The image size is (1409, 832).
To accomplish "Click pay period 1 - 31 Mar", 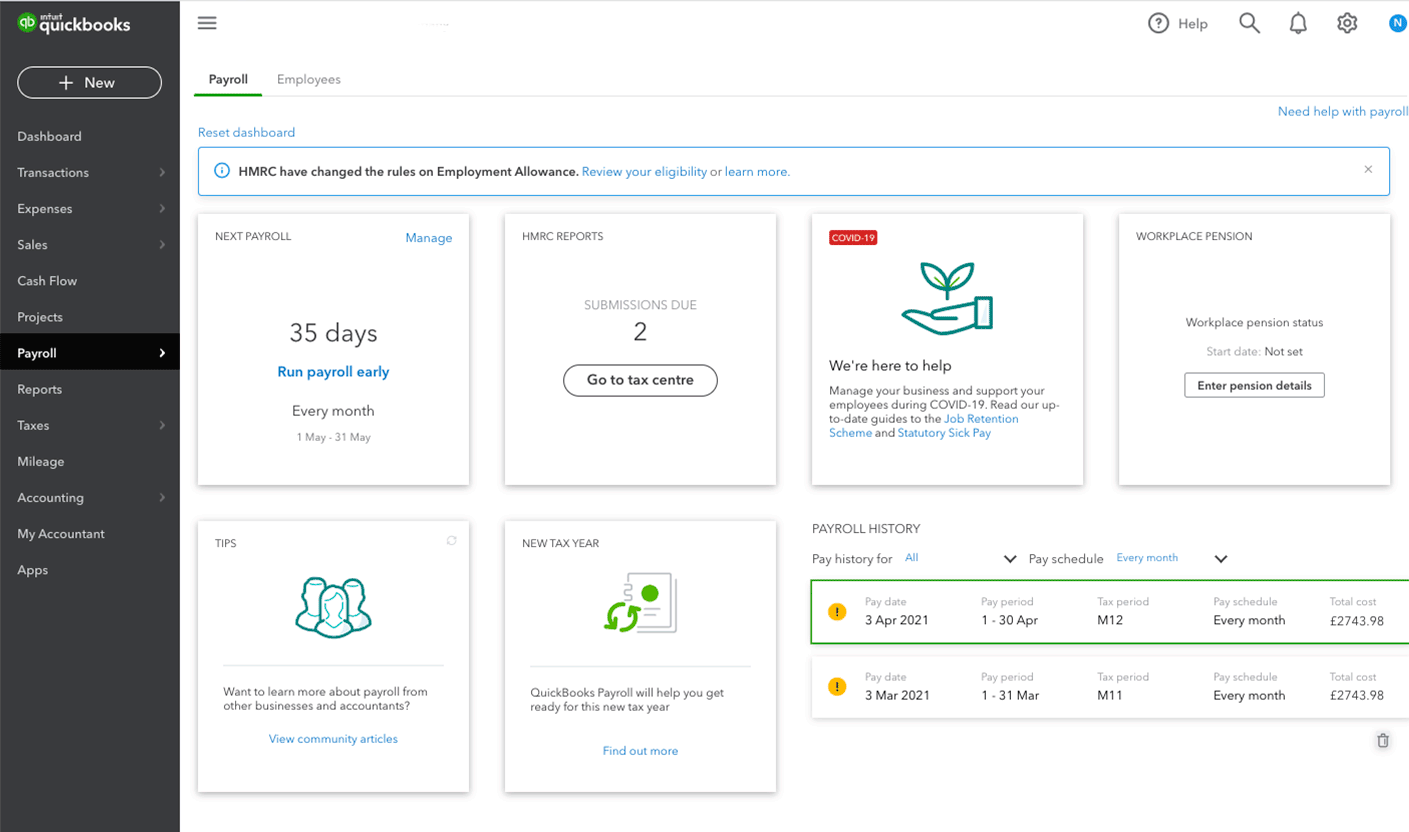I will (x=1010, y=695).
